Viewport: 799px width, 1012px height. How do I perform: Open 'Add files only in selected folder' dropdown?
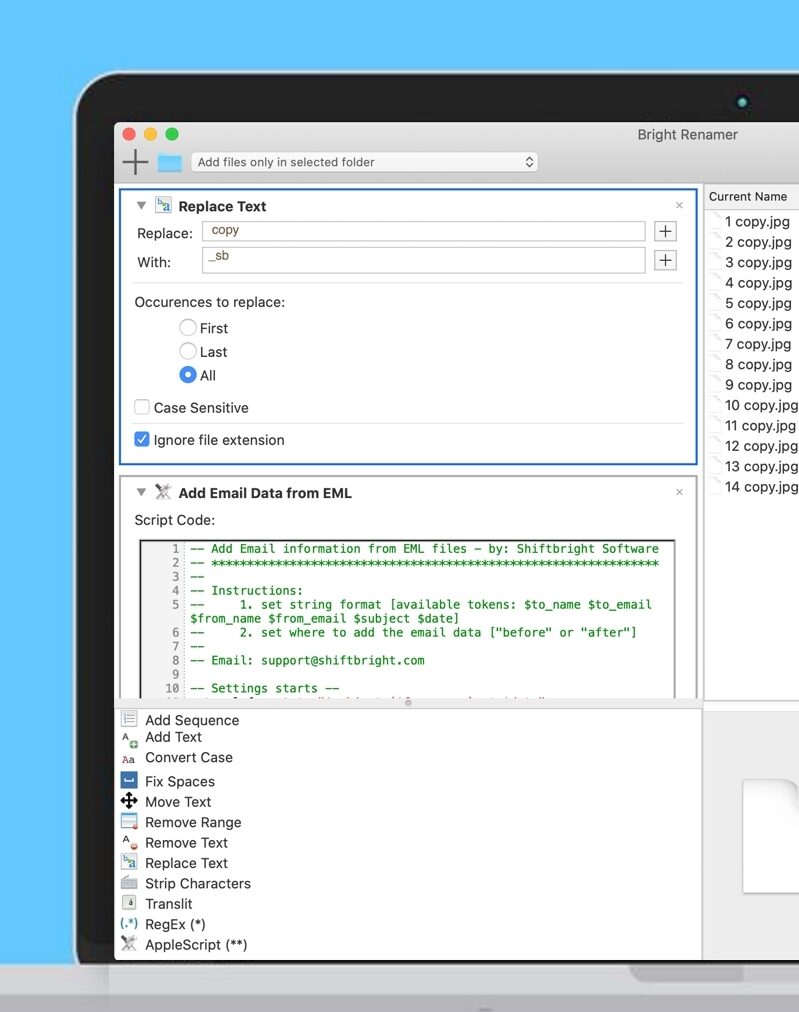point(364,162)
